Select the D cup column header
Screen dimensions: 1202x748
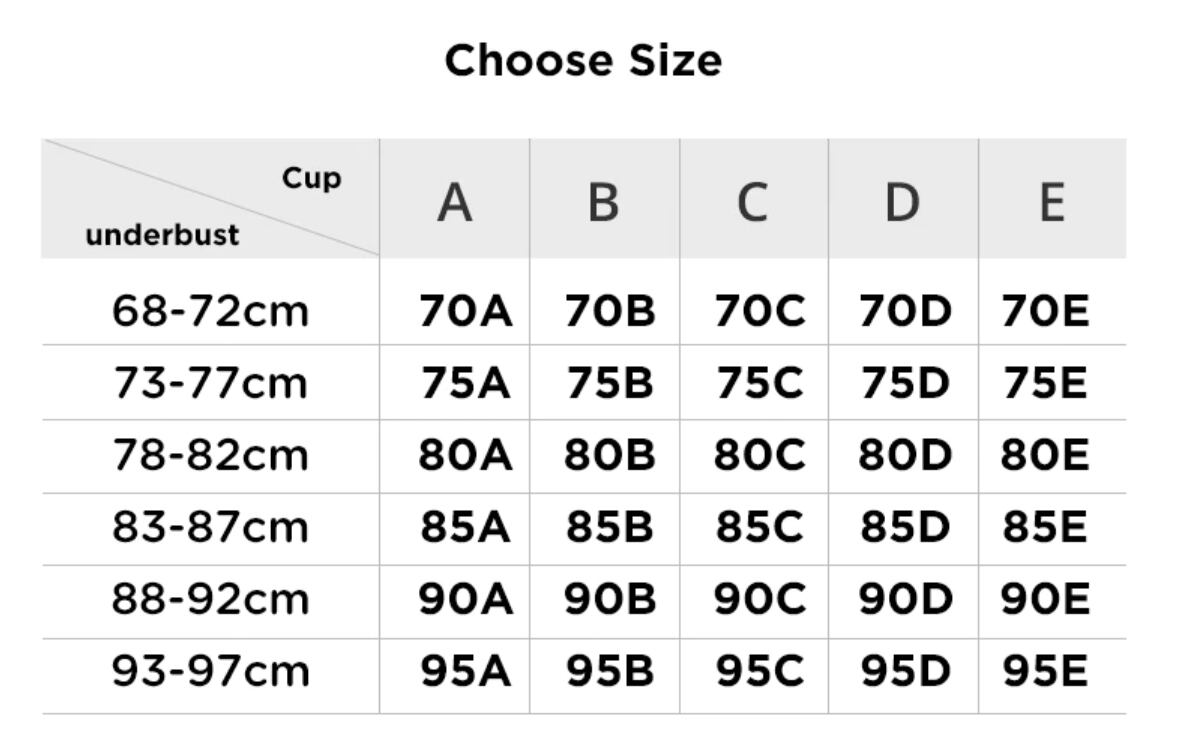(x=902, y=202)
